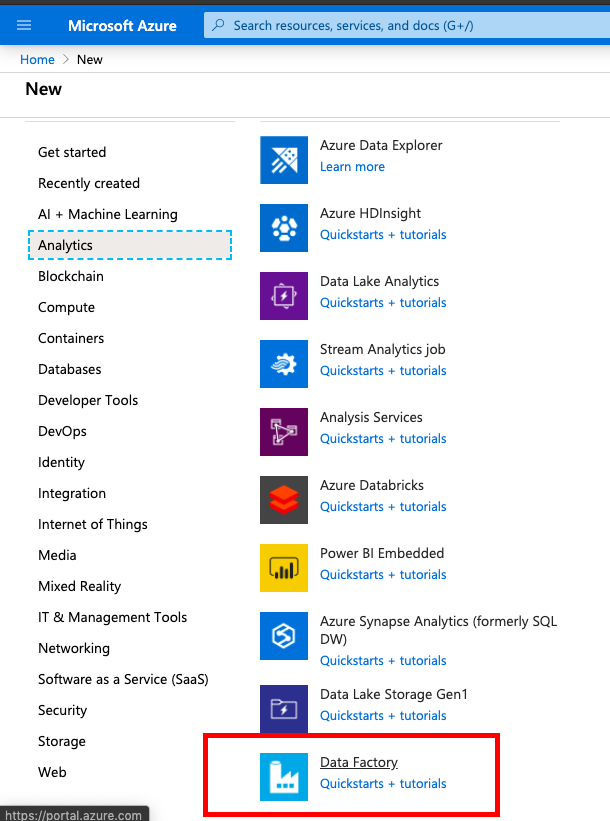Click the Data Factory link
The width and height of the screenshot is (610, 821).
point(358,762)
